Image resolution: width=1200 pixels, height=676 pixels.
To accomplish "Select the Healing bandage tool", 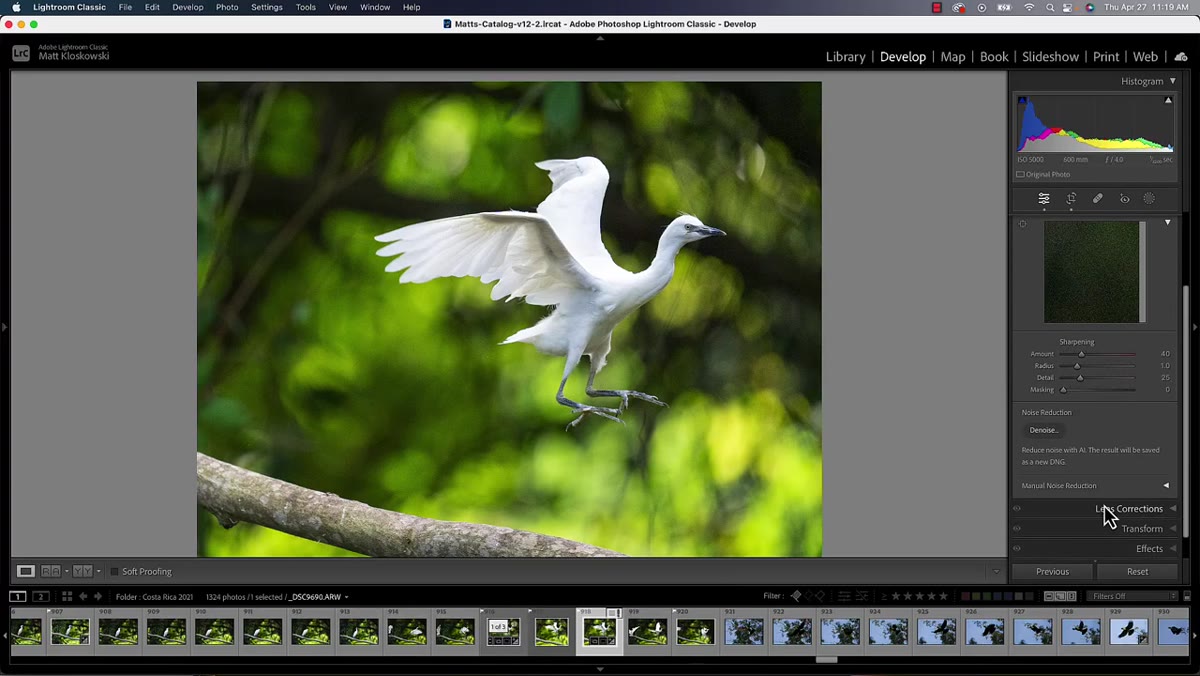I will [x=1098, y=199].
